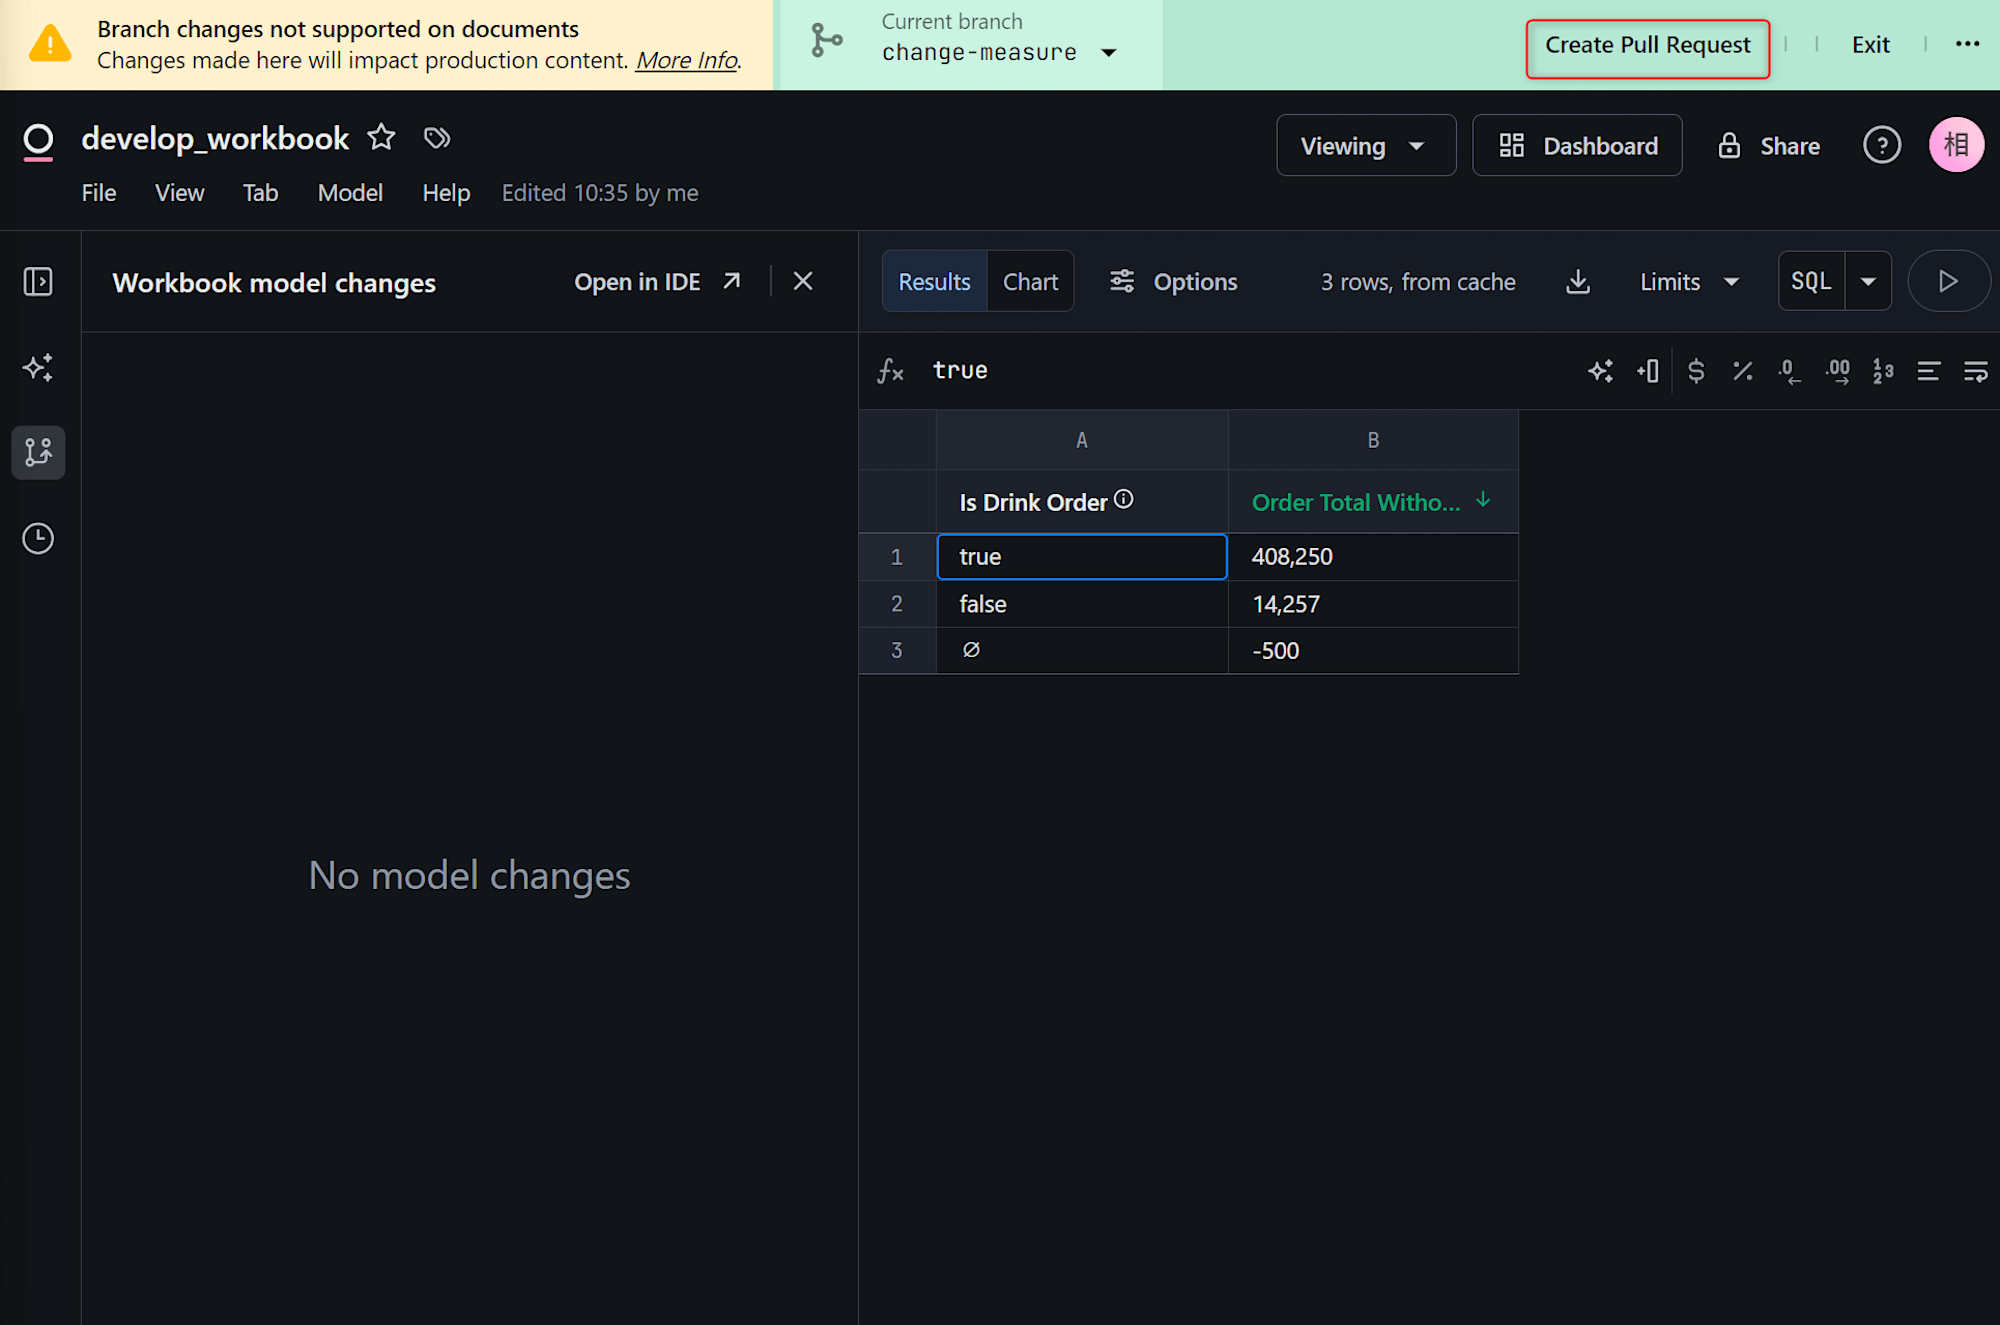2000x1325 pixels.
Task: Open the File menu
Action: pos(99,192)
